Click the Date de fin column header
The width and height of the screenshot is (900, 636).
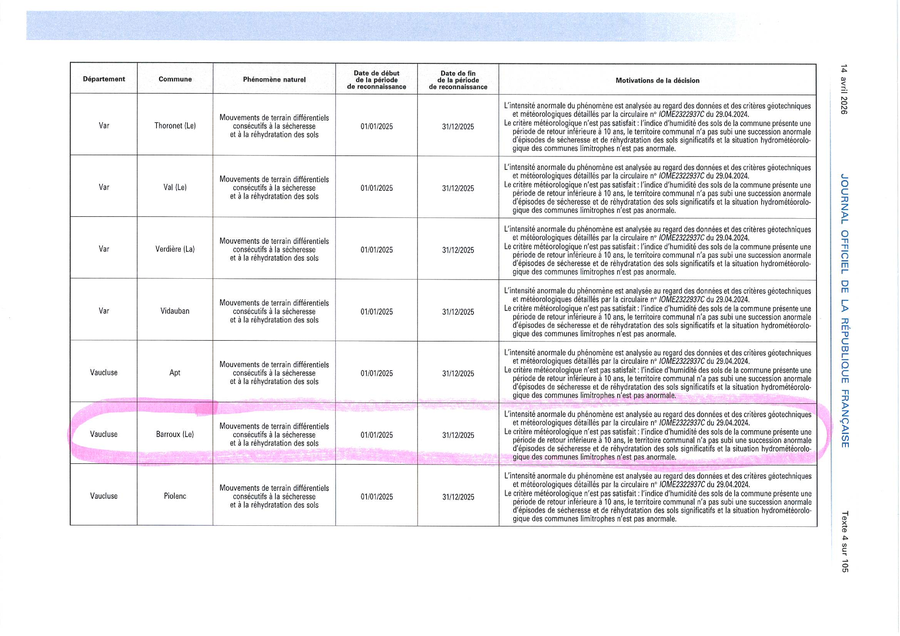tap(458, 79)
